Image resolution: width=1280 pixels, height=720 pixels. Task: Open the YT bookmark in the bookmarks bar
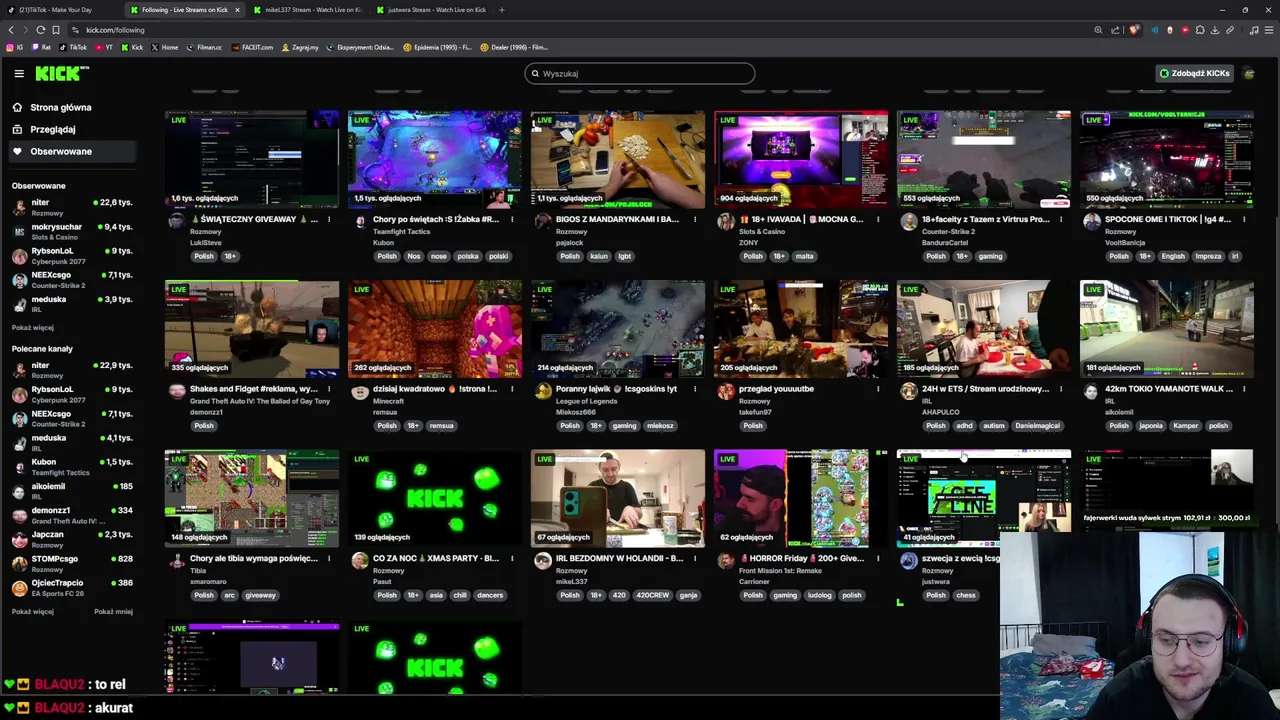[x=103, y=47]
